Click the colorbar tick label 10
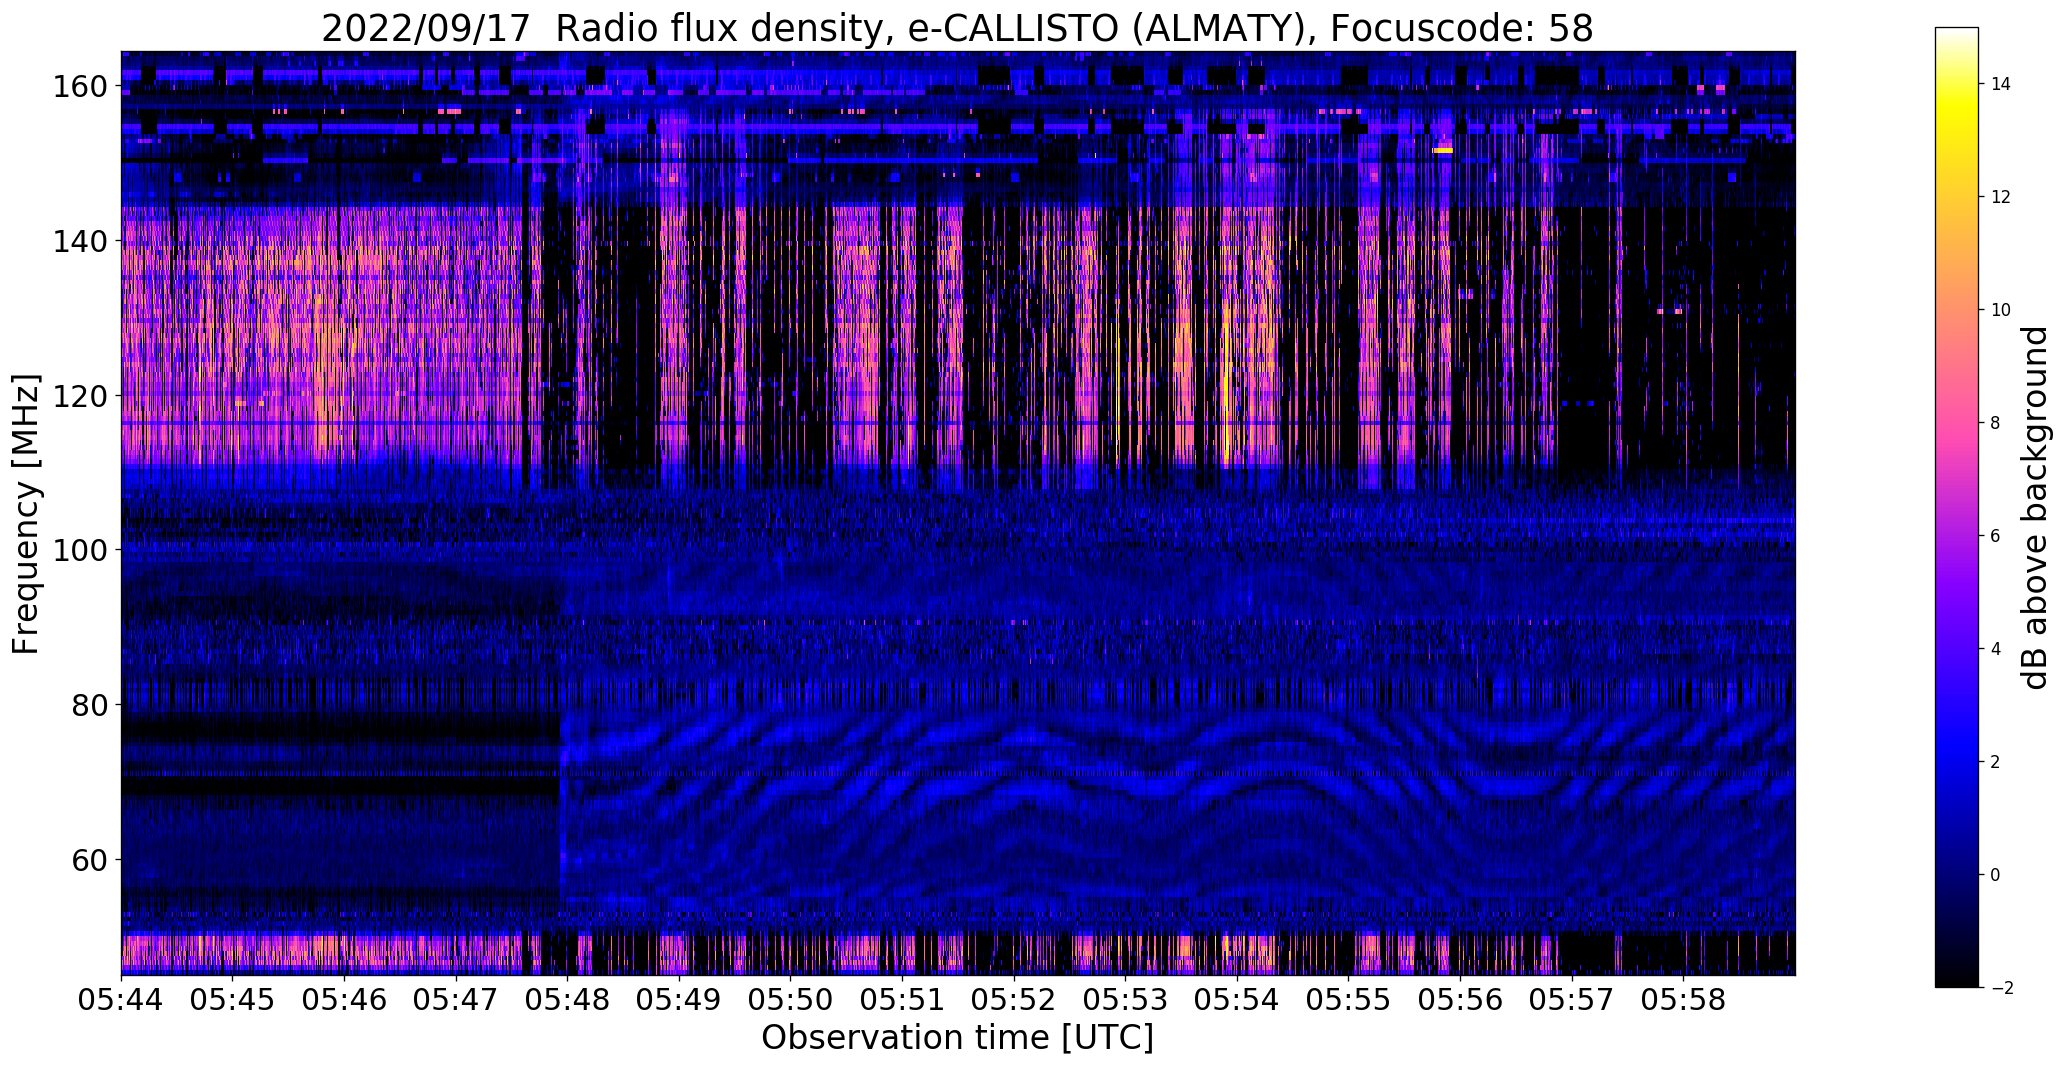This screenshot has height=1067, width=2066. click(x=2001, y=310)
